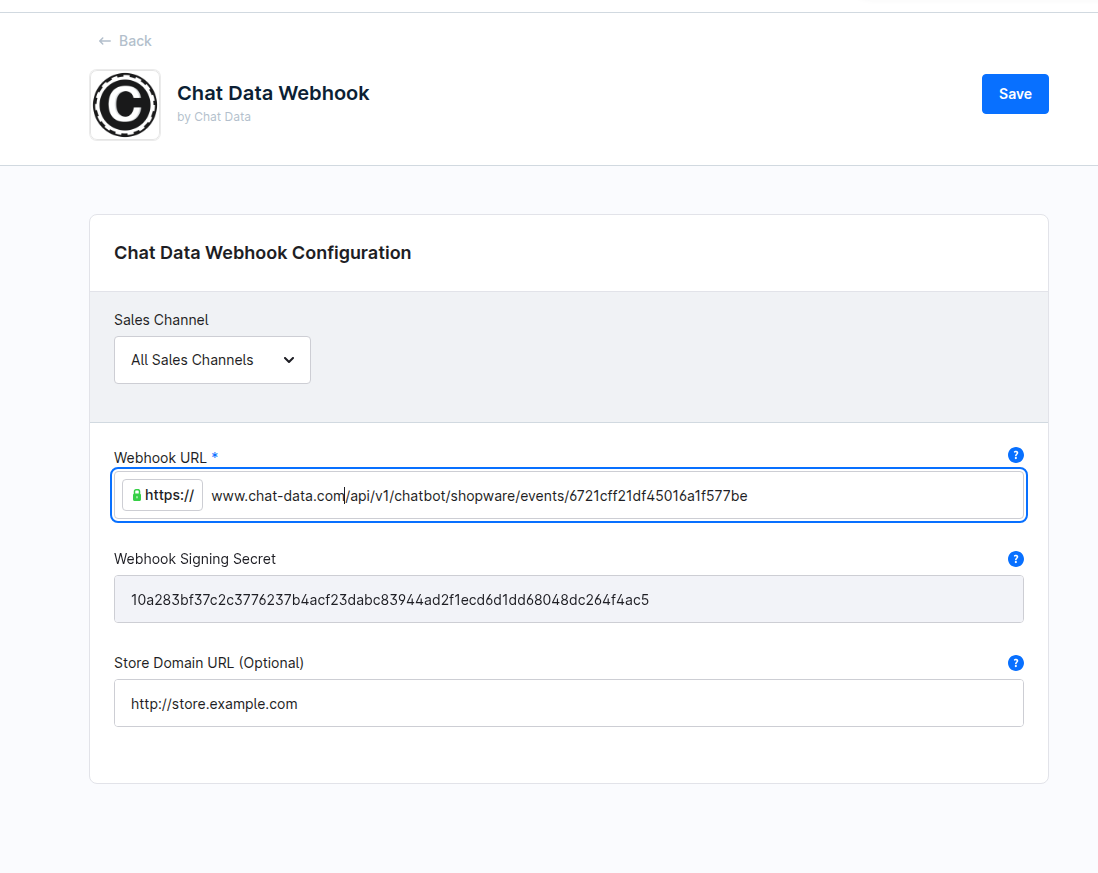Save the webhook configuration
Image resolution: width=1098 pixels, height=873 pixels.
click(x=1014, y=94)
